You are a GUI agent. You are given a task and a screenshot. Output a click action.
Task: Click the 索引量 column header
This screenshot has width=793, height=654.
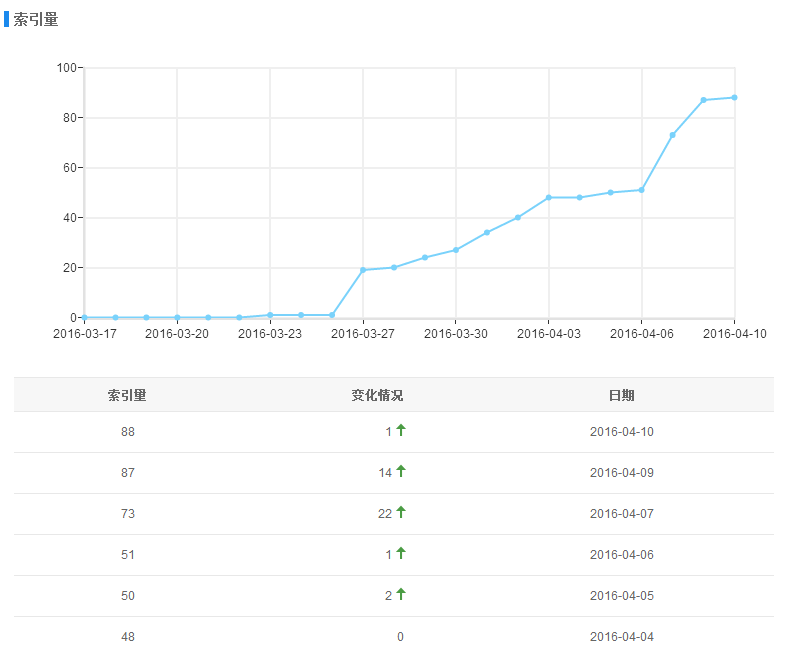[x=127, y=395]
